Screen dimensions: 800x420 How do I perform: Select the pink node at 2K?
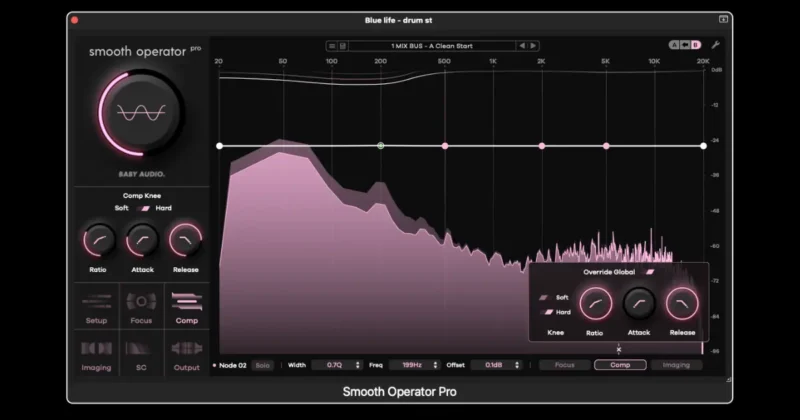click(542, 146)
